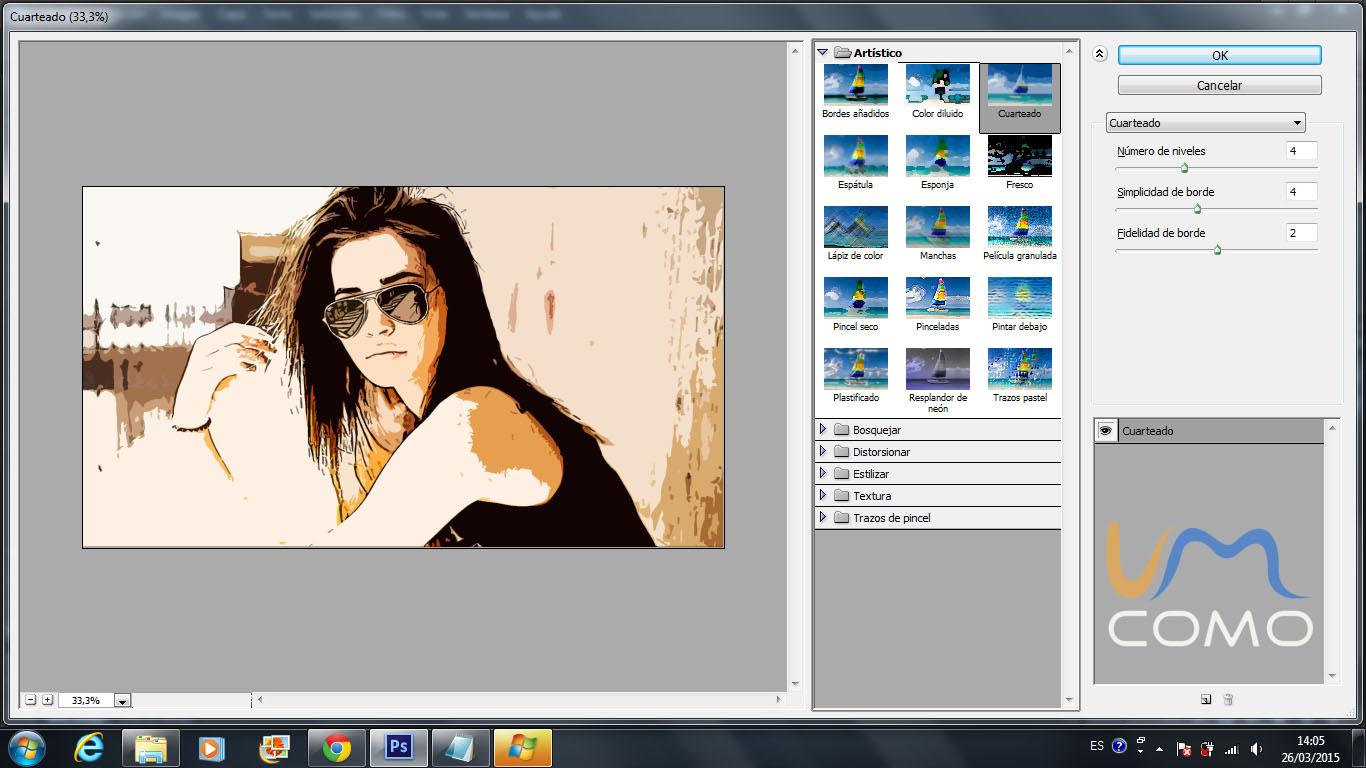This screenshot has height=768, width=1366.
Task: Click new effect layer icon
Action: point(1206,700)
